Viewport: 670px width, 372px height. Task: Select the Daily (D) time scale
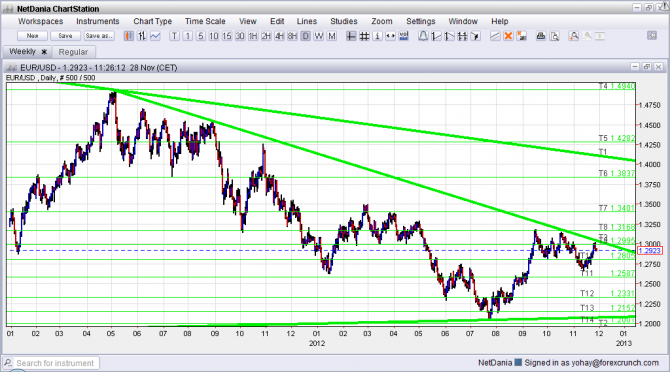(x=306, y=36)
